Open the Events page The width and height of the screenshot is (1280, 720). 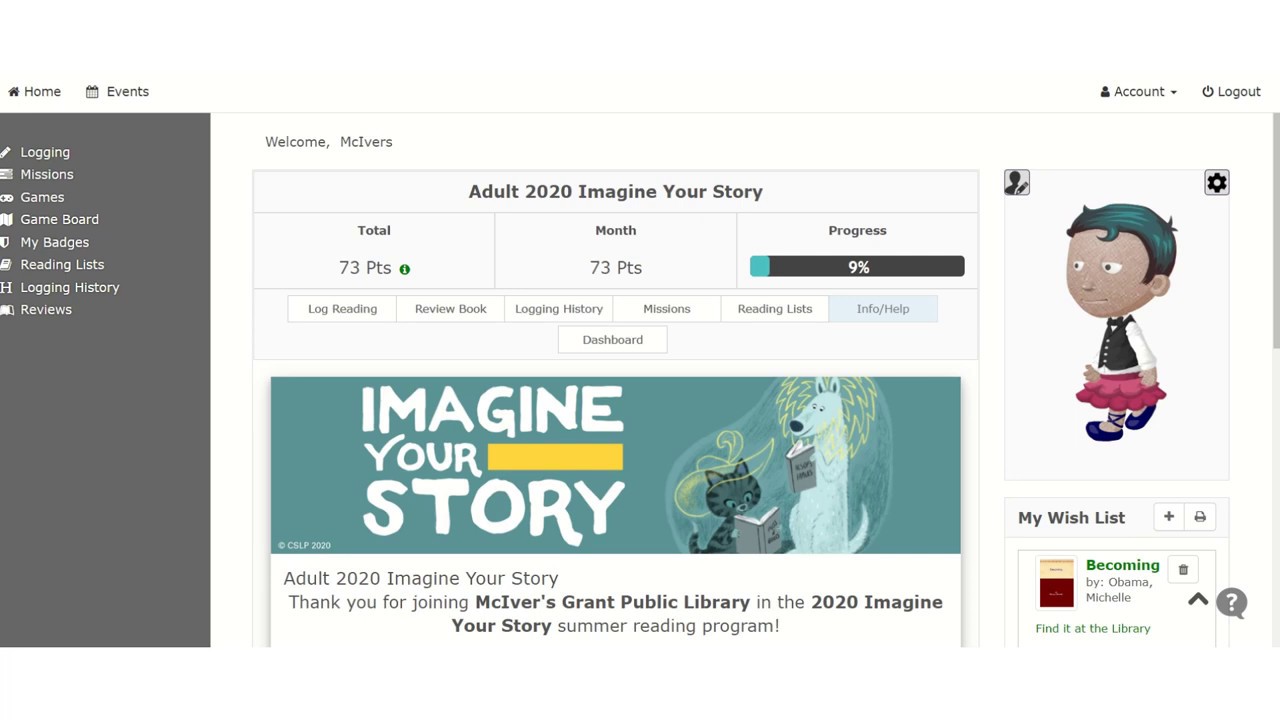118,92
